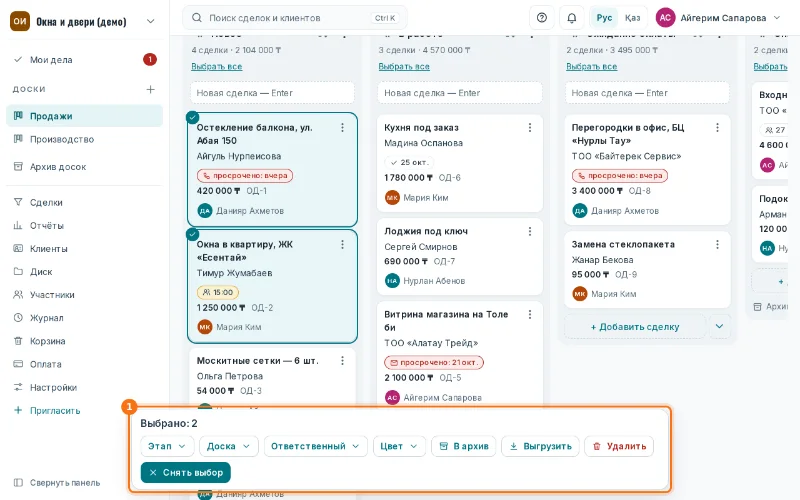800x500 pixels.
Task: Expand the Окна и двери company dropdown
Action: (151, 21)
